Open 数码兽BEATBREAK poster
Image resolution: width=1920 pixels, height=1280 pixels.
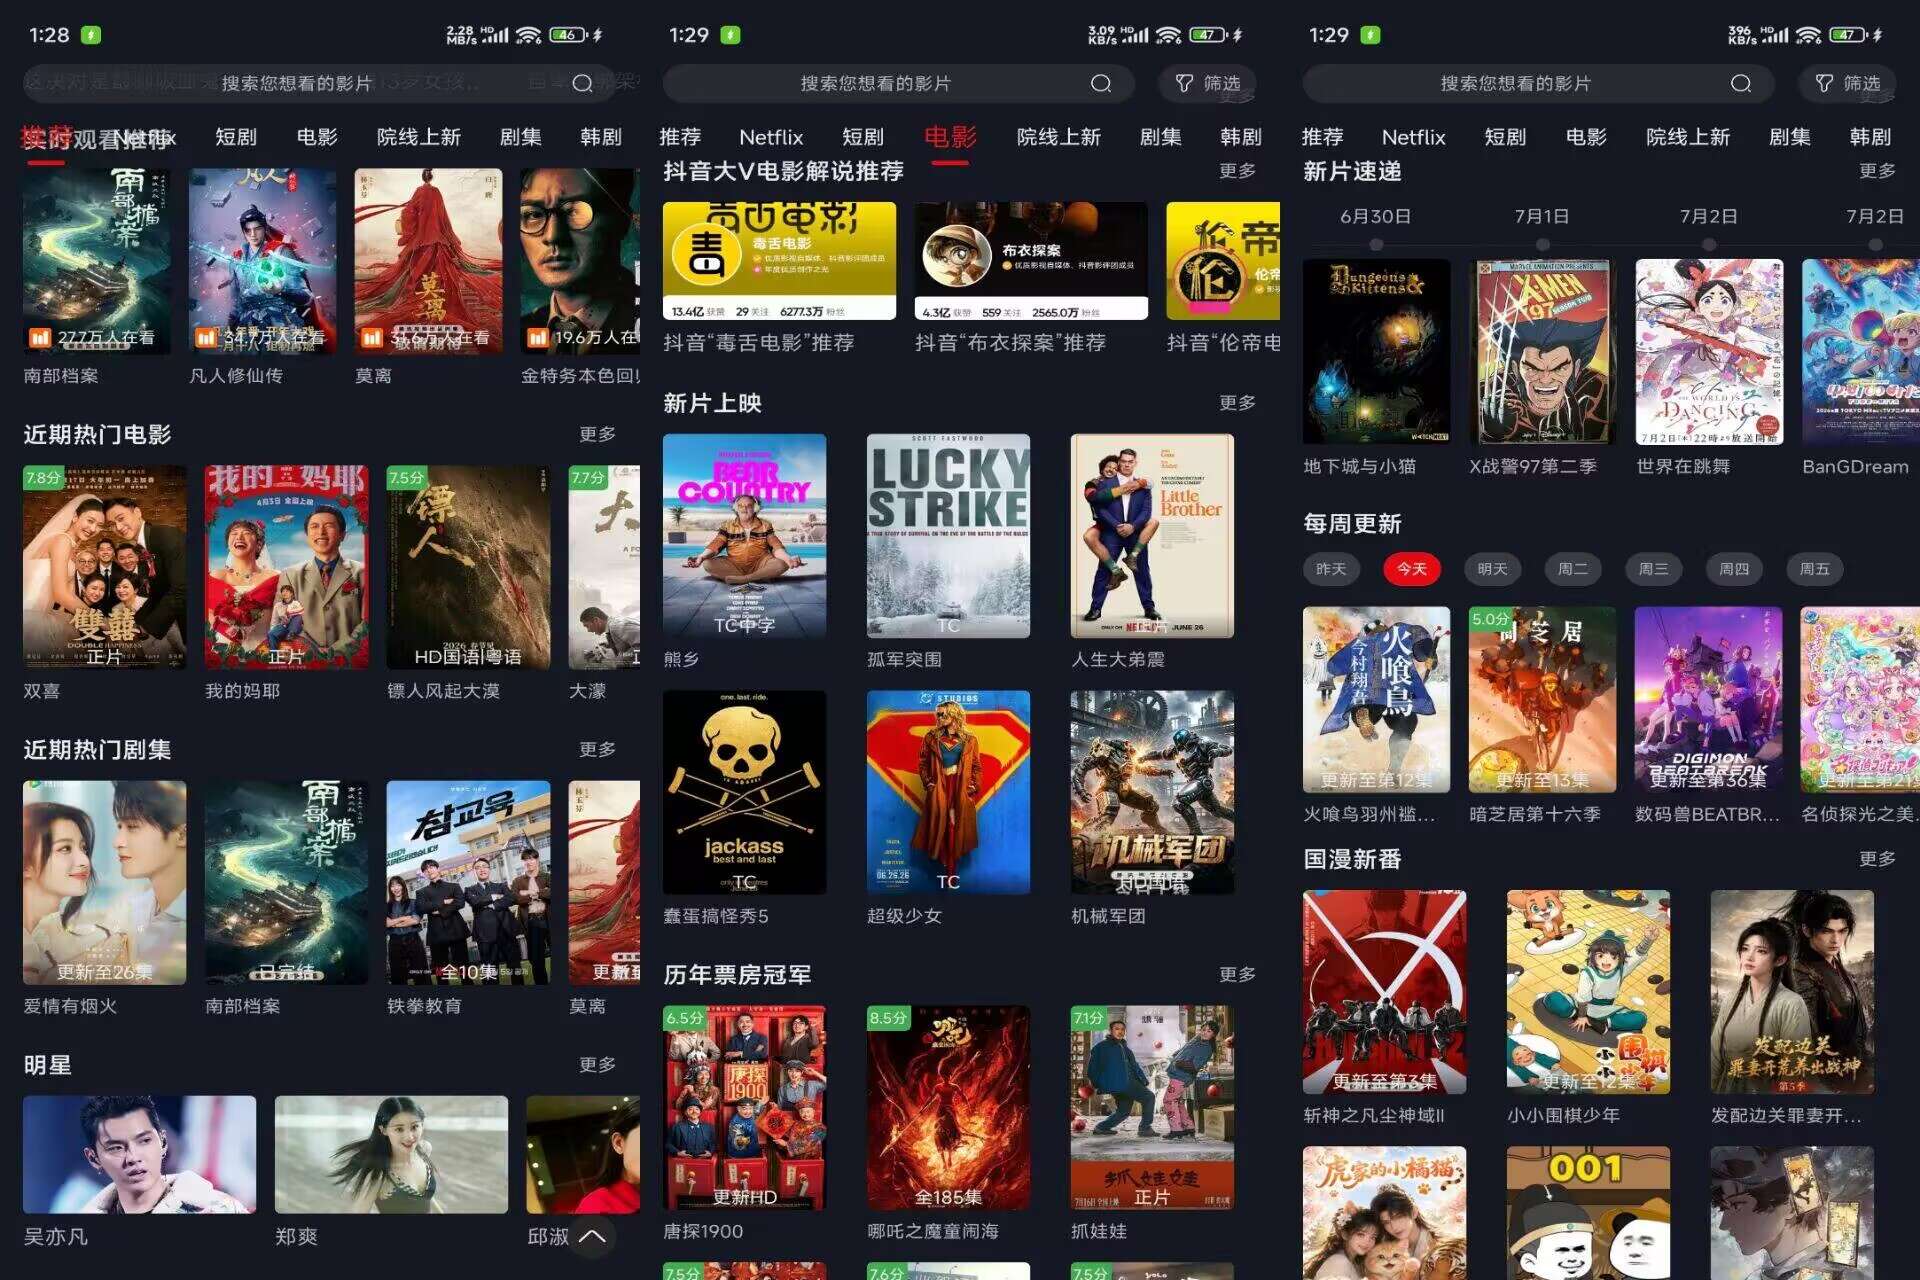1708,700
